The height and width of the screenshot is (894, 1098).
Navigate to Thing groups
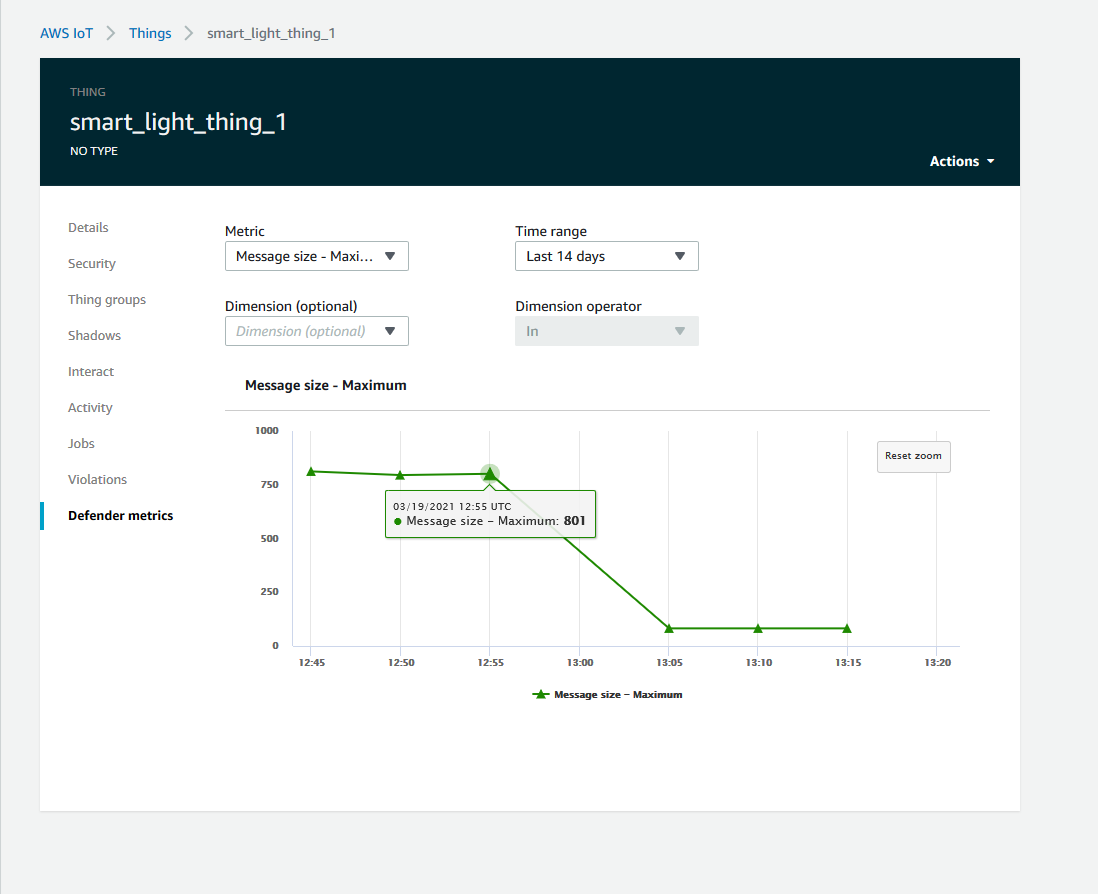pos(107,299)
